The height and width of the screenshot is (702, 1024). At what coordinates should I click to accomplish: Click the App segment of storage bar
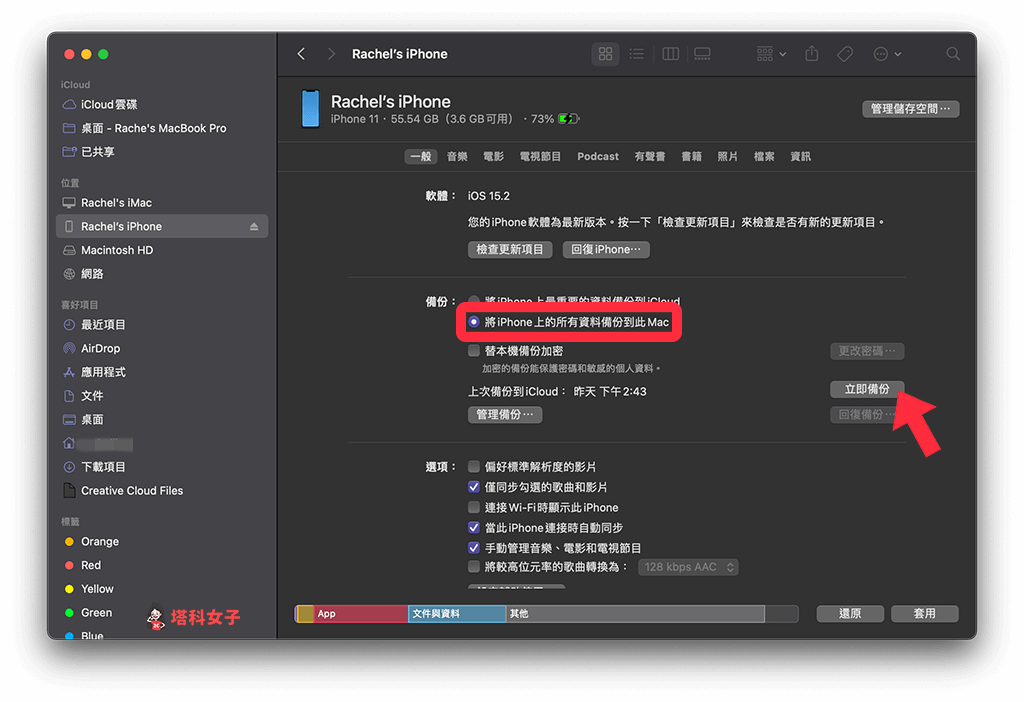pyautogui.click(x=361, y=613)
